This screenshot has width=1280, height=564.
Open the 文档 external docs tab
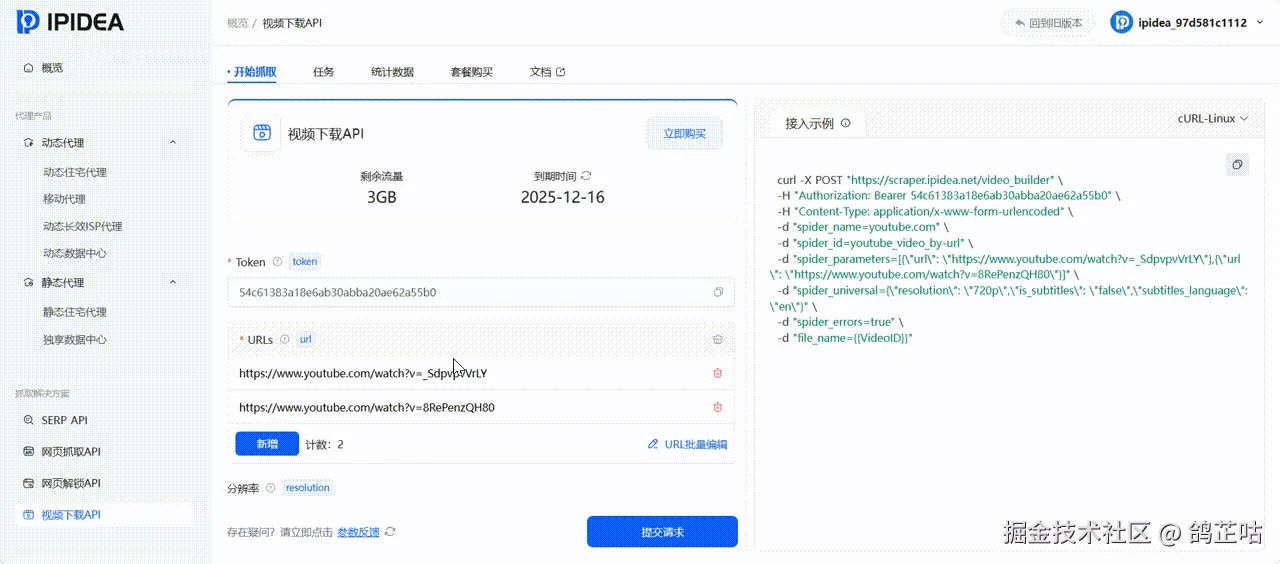pyautogui.click(x=547, y=72)
